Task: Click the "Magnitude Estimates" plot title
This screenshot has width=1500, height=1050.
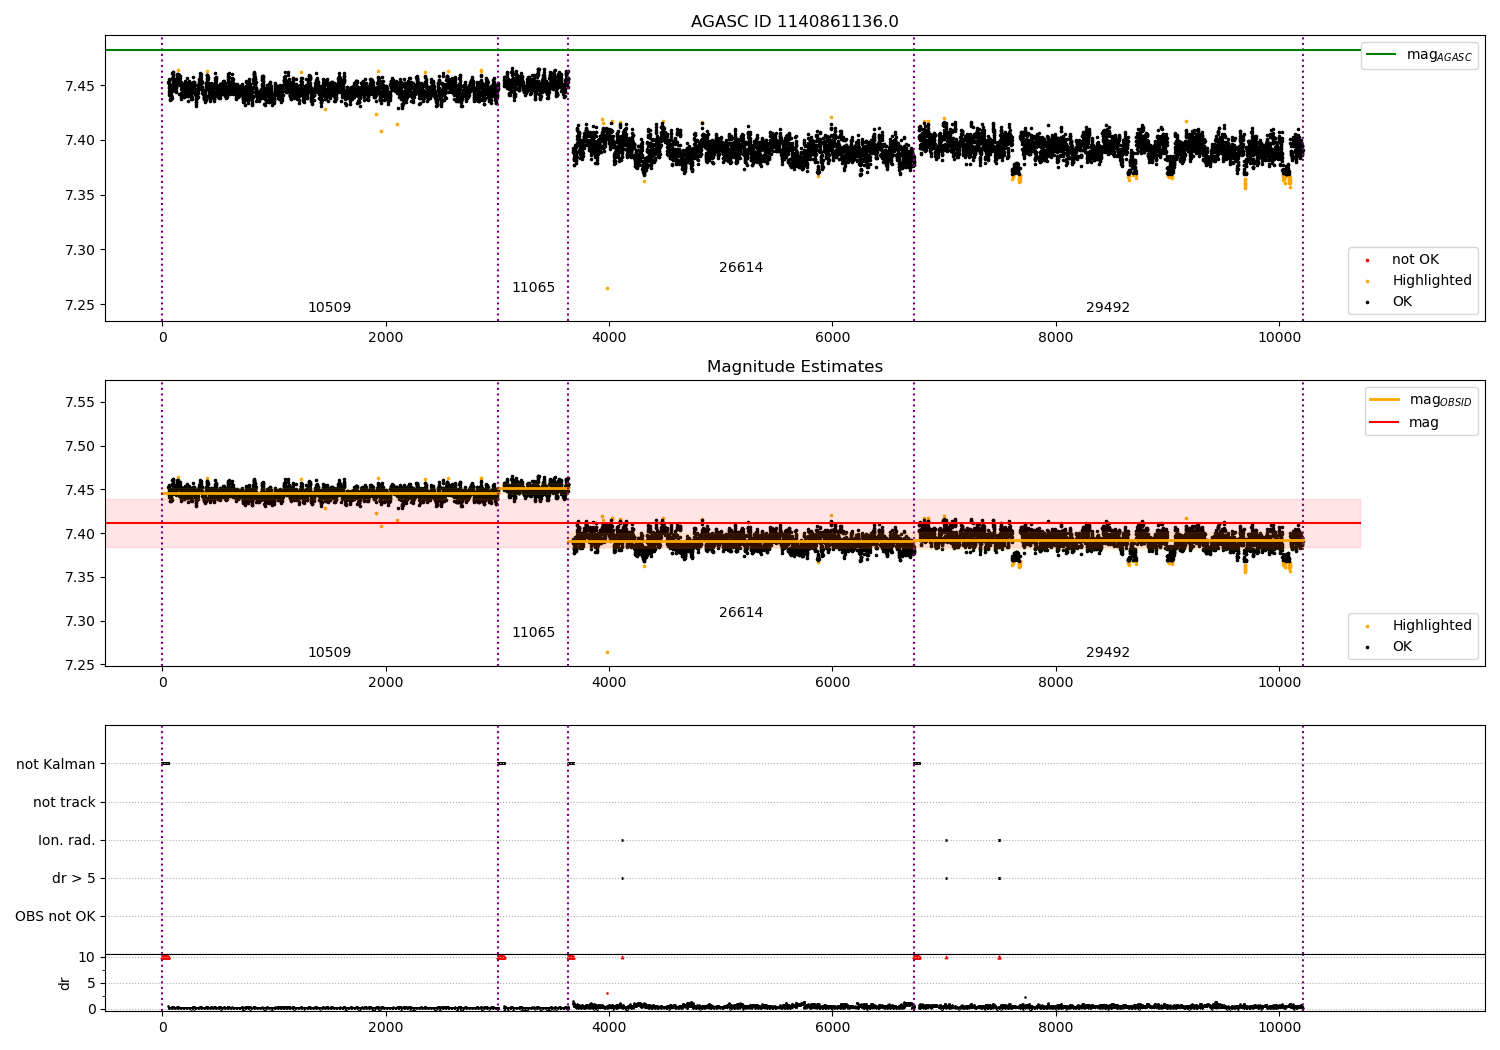Action: pyautogui.click(x=795, y=367)
